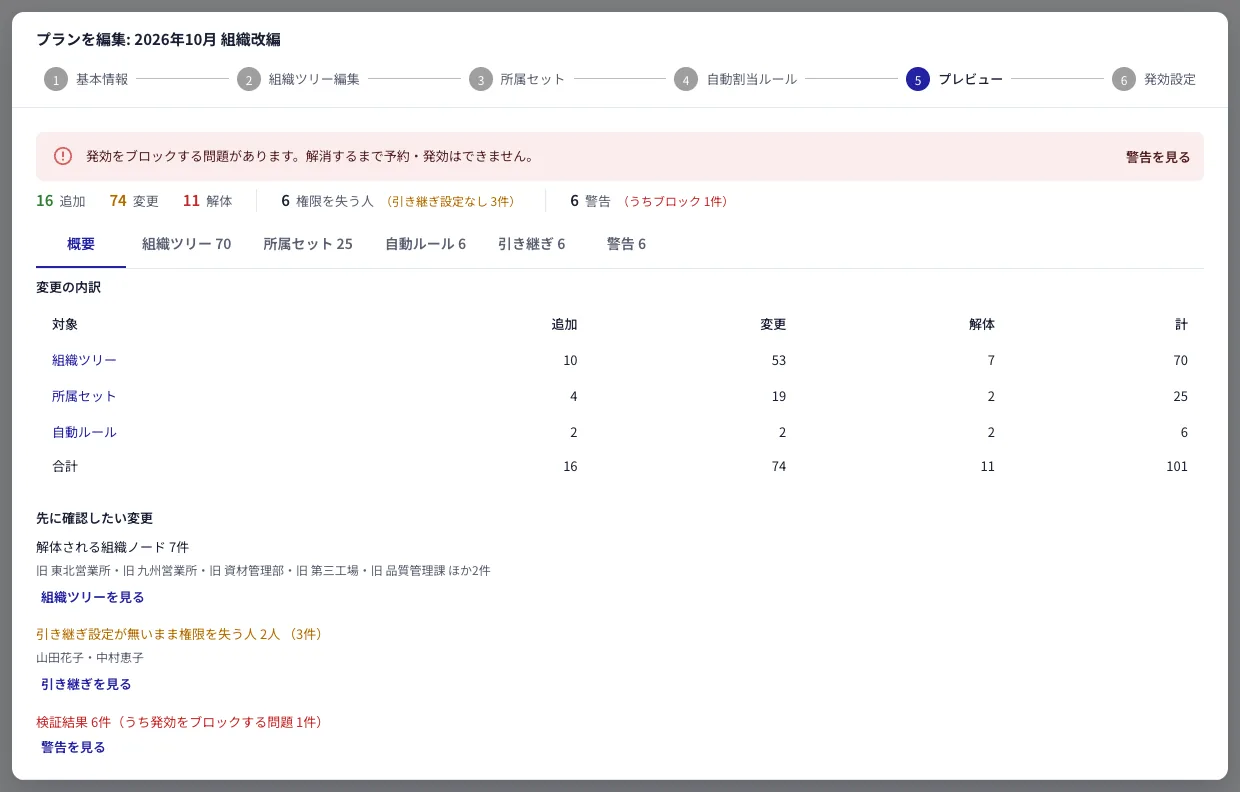Switch to the 組織ツリー 70 tab
The width and height of the screenshot is (1240, 792).
click(186, 244)
